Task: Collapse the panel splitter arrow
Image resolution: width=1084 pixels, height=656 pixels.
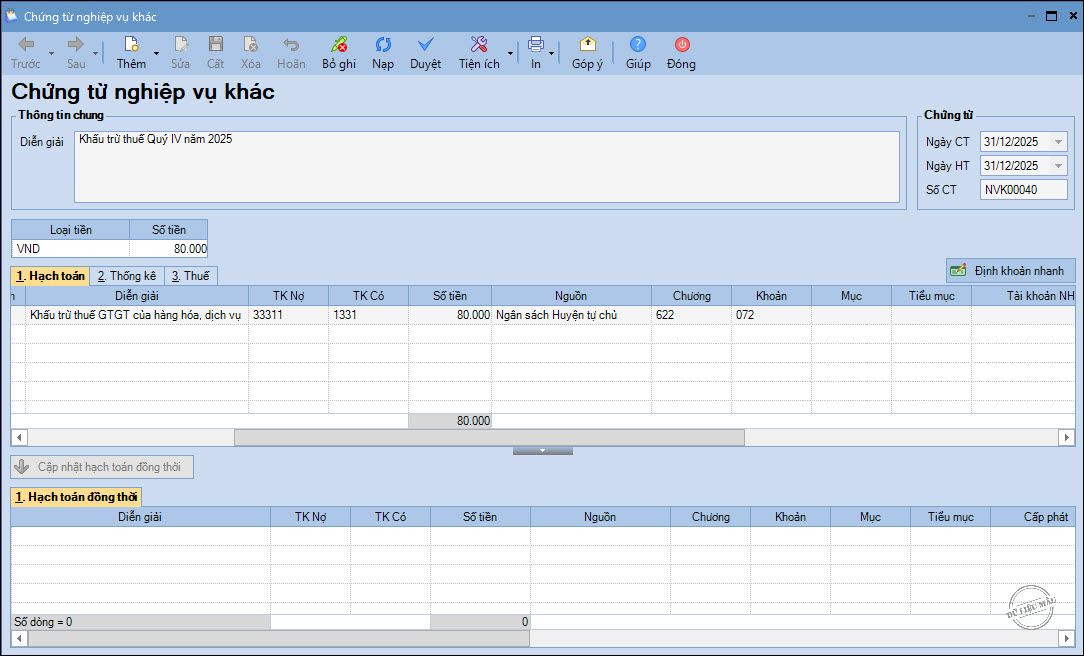Action: coord(542,451)
